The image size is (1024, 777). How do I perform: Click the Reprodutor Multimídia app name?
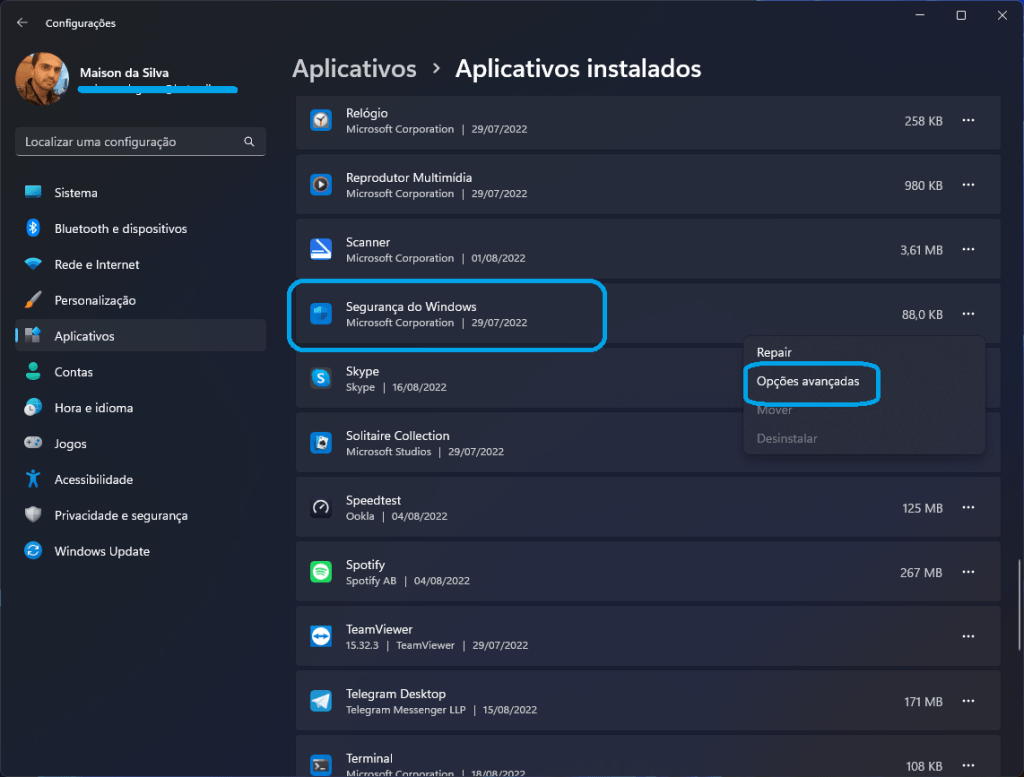[409, 178]
